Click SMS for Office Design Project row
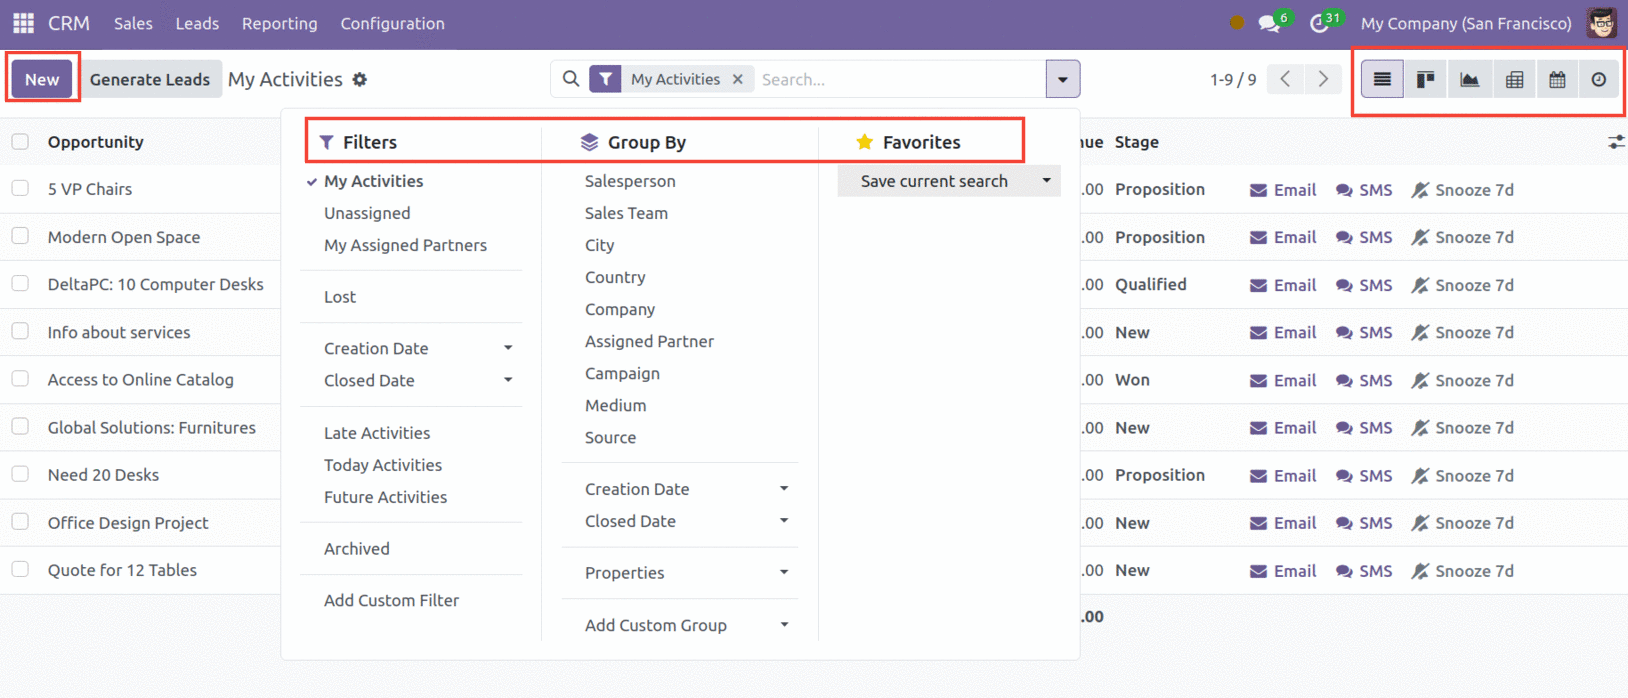 tap(1364, 523)
